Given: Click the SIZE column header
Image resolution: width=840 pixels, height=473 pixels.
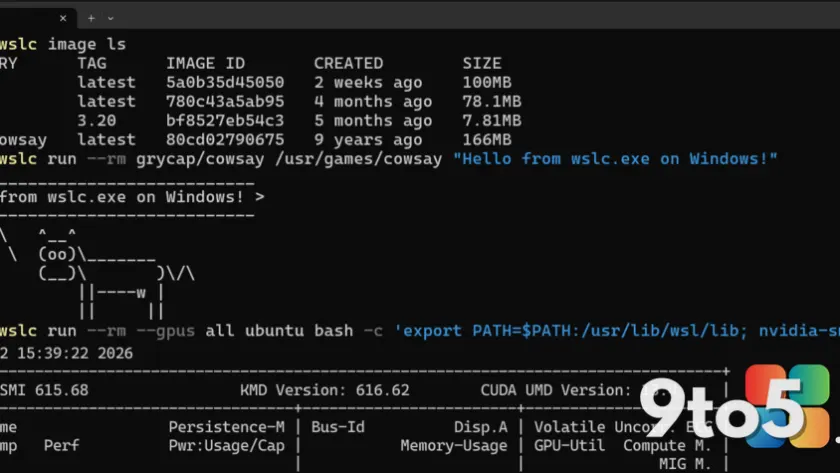Looking at the screenshot, I should pos(482,63).
